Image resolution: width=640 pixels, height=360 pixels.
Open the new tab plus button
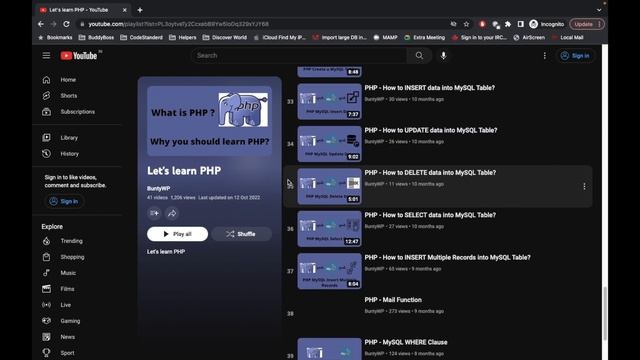click(140, 10)
